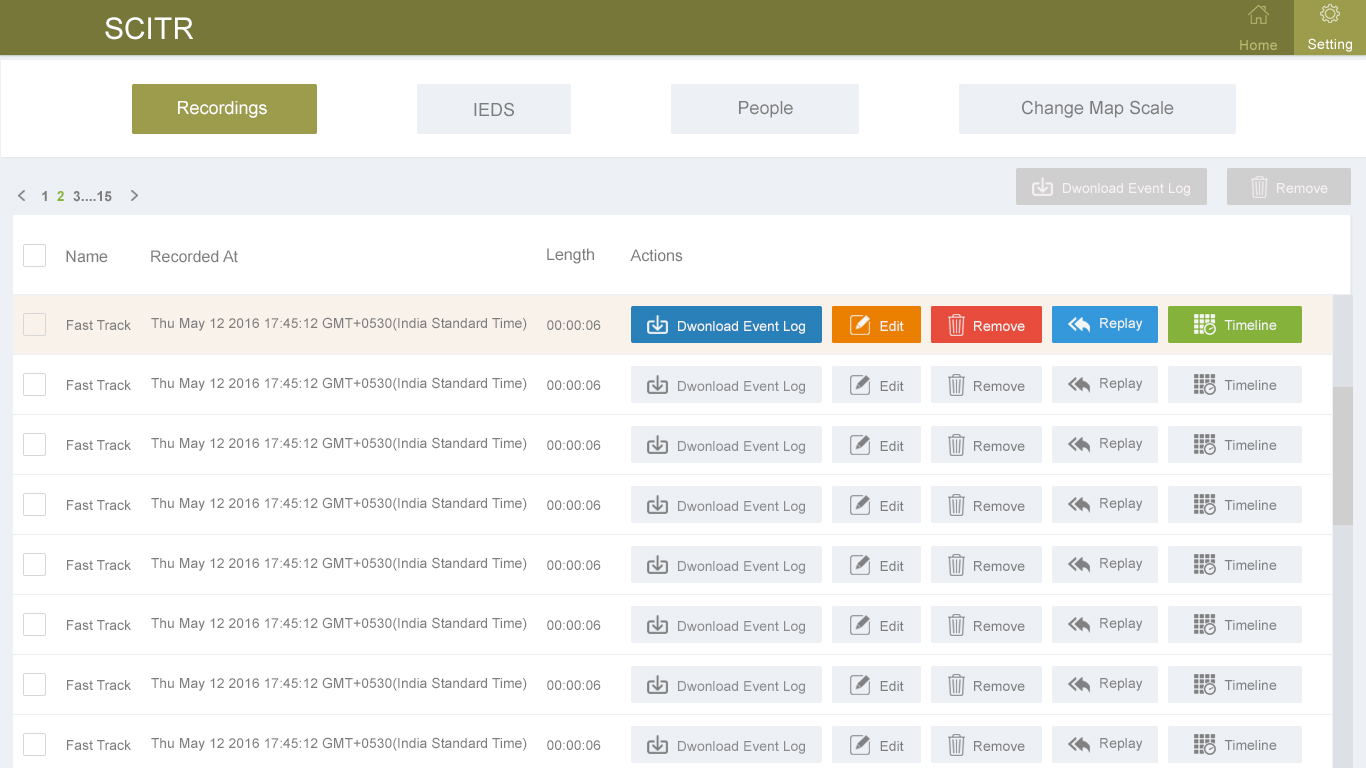Viewport: 1366px width, 768px height.
Task: Check the second row's Fast Track checkbox
Action: point(35,384)
